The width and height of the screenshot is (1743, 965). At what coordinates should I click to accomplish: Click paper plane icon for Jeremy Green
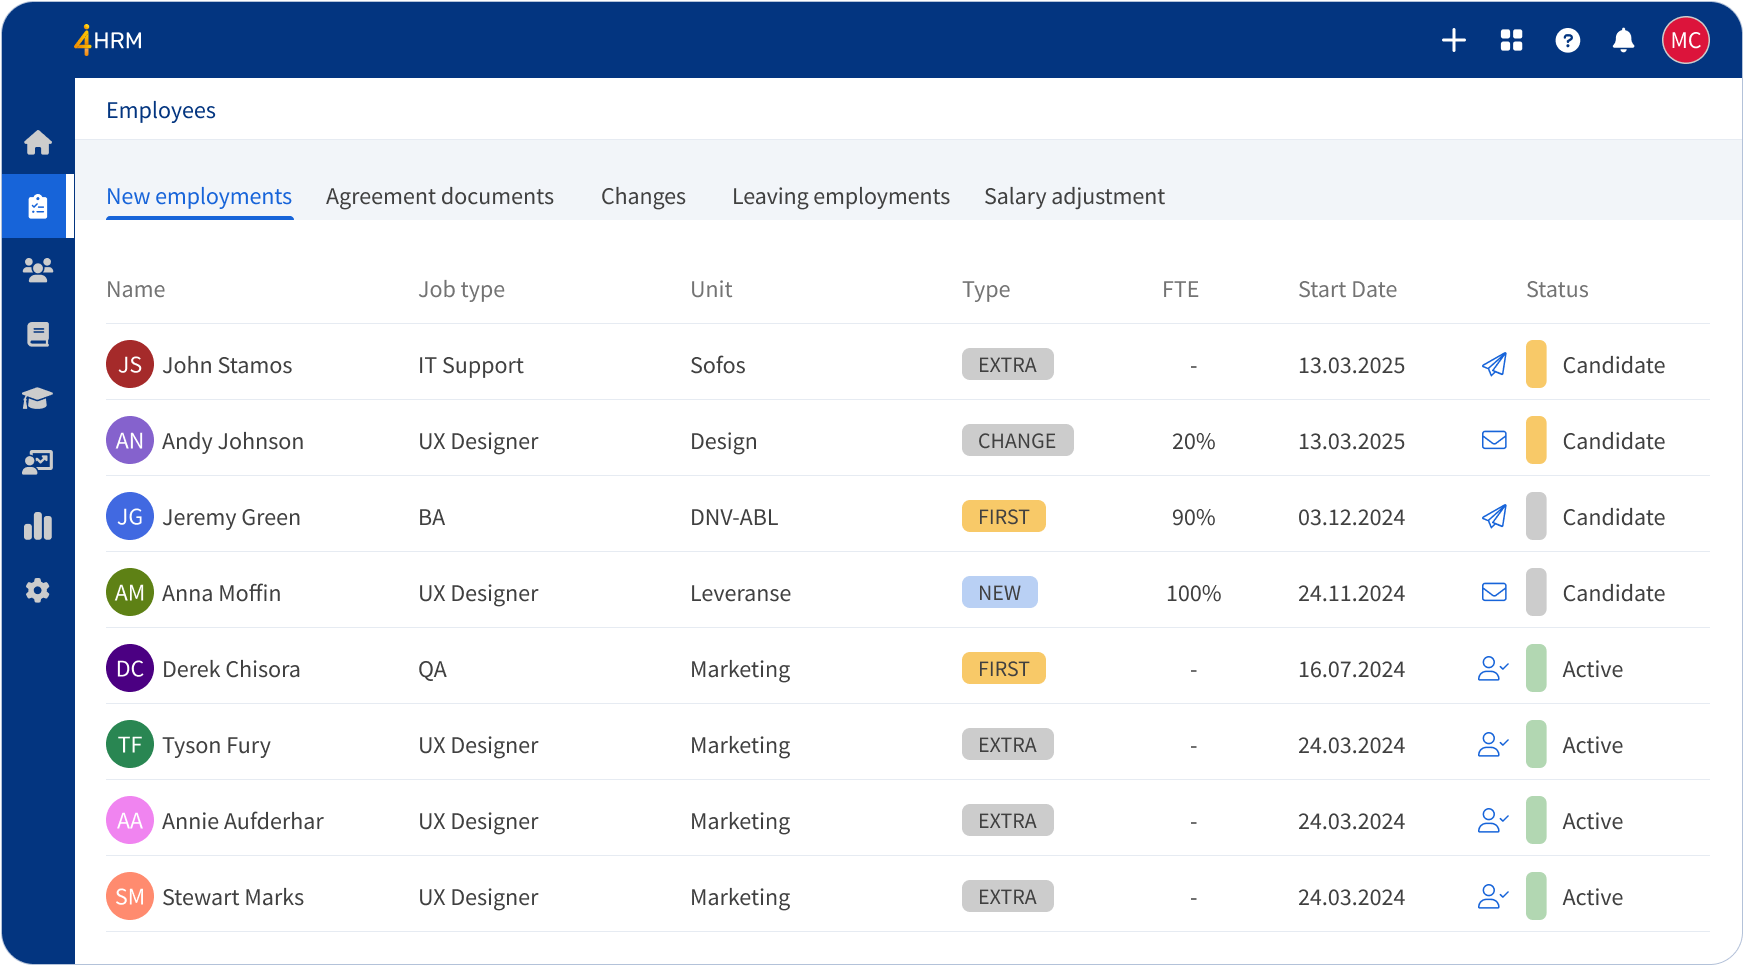[1494, 517]
